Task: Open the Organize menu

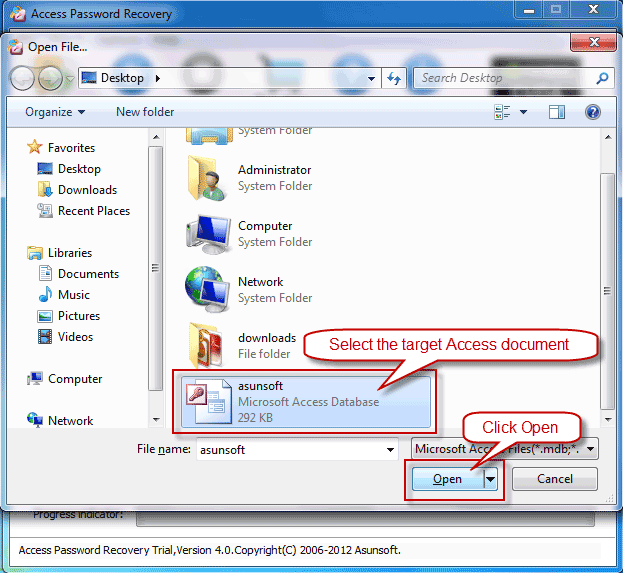Action: (55, 112)
